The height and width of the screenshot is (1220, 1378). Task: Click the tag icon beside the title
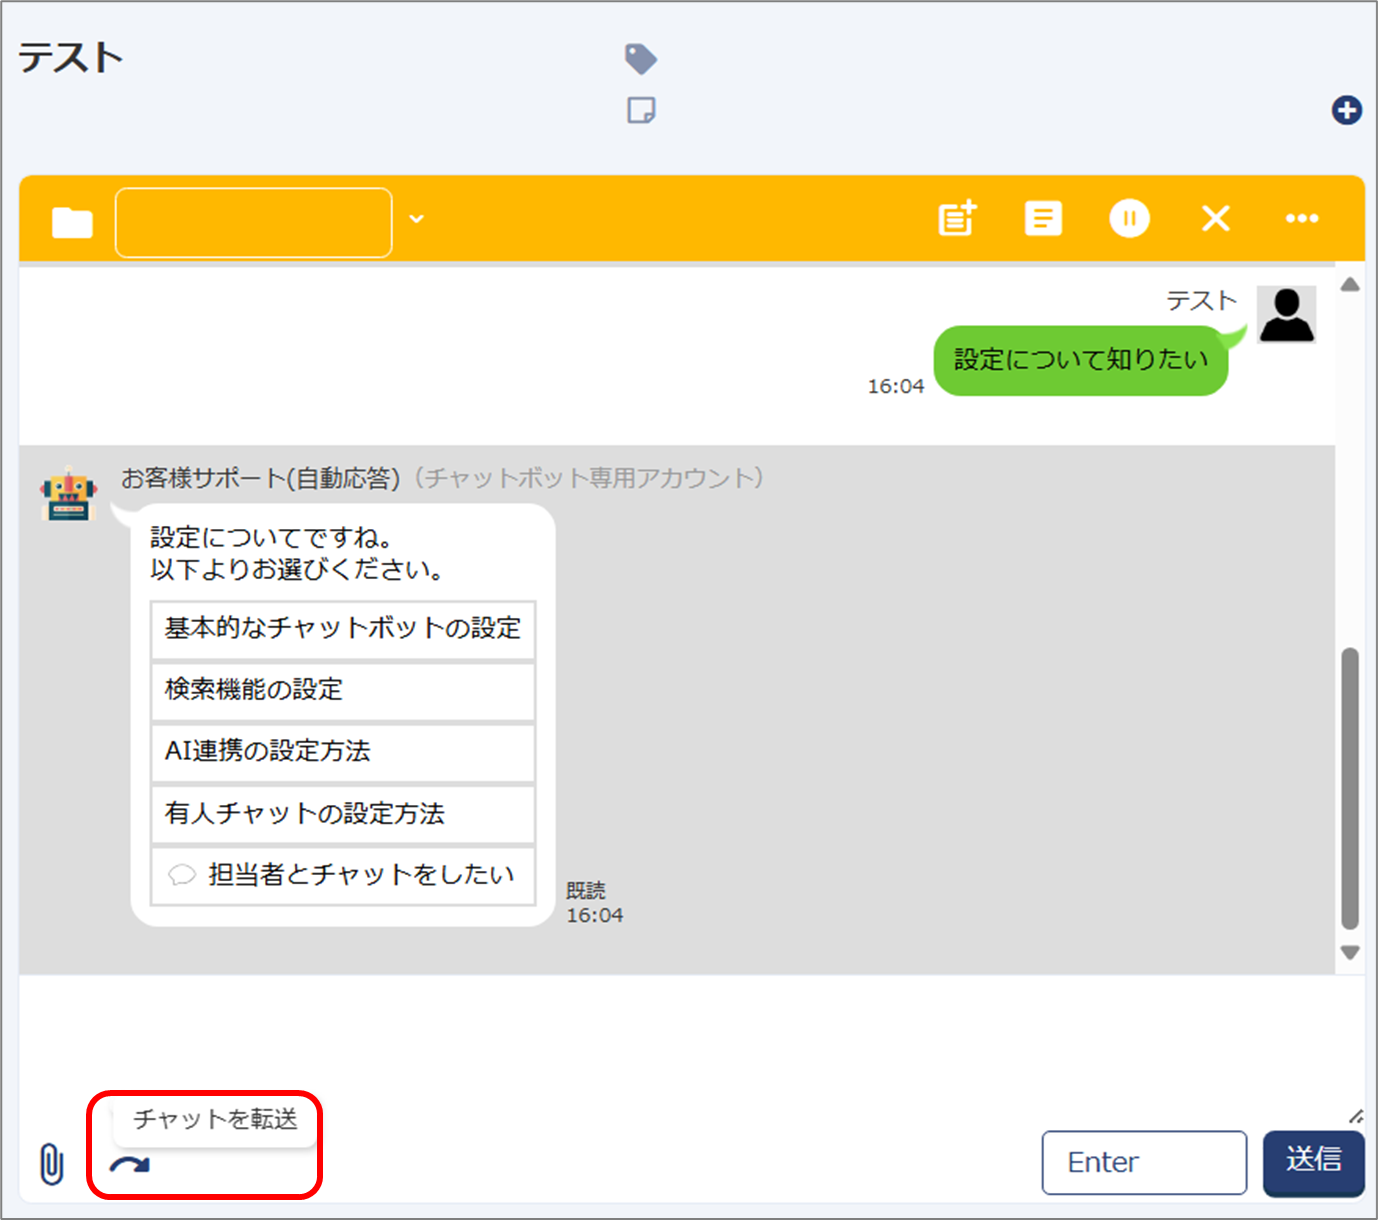pos(641,59)
